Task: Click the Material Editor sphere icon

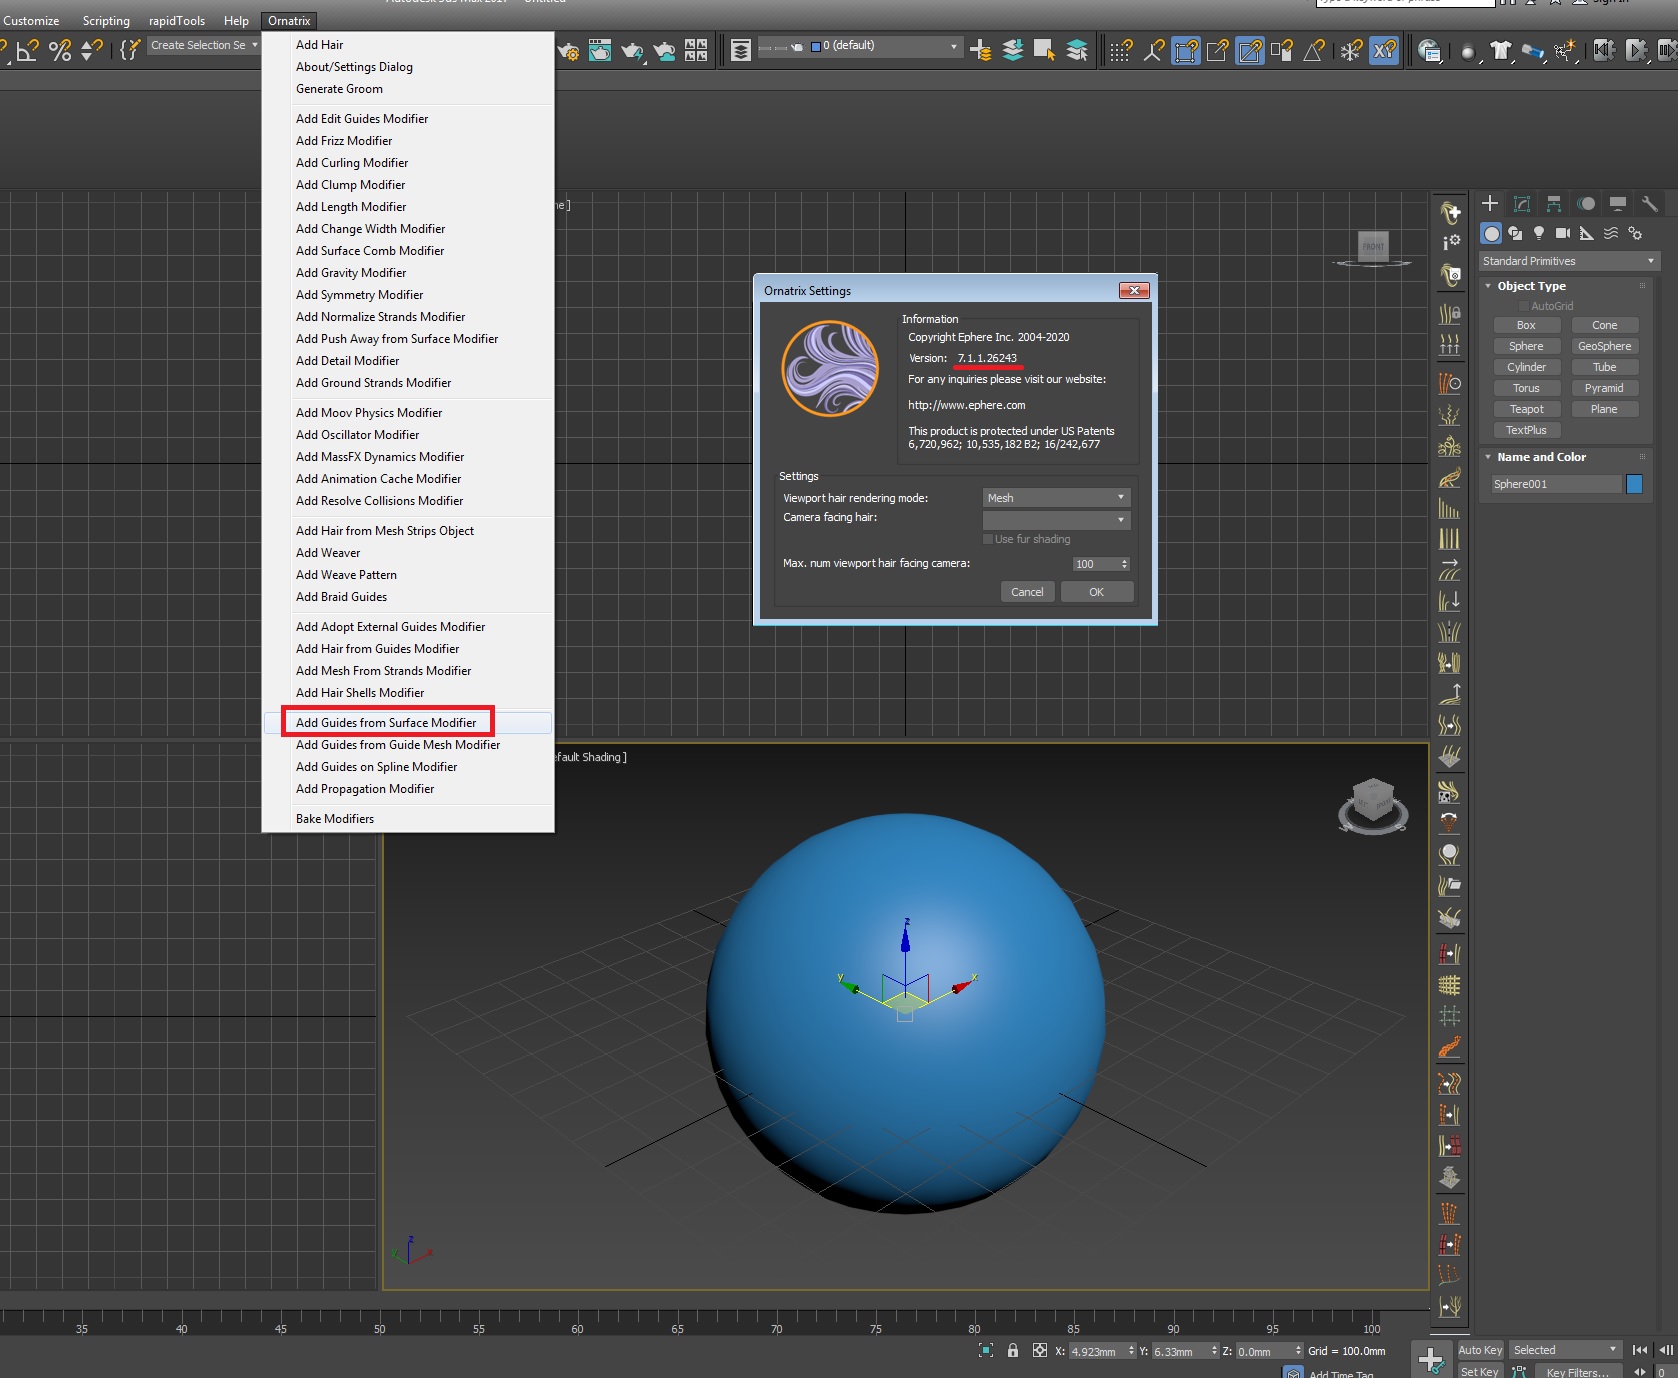Action: (1467, 52)
